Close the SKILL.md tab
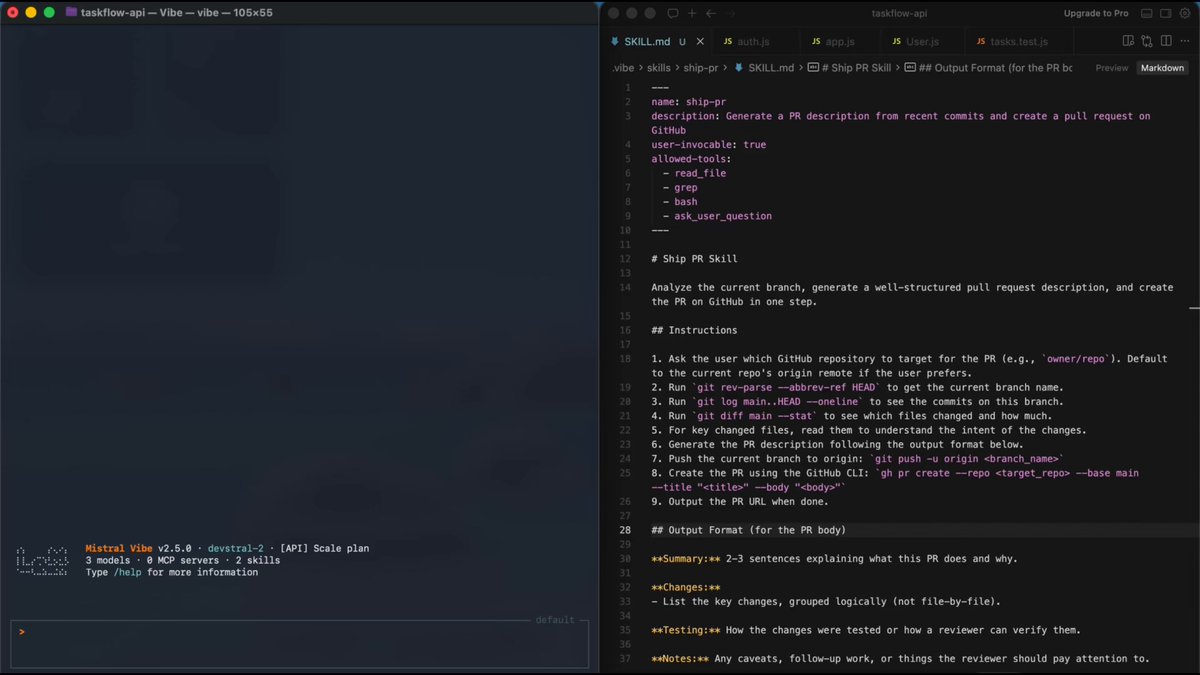Image resolution: width=1200 pixels, height=675 pixels. tap(700, 42)
